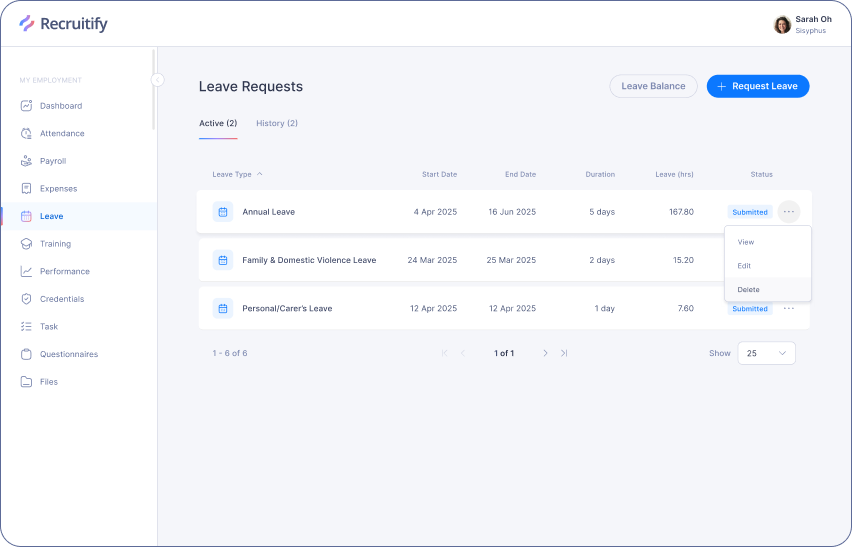Select the Payroll icon in sidebar
This screenshot has width=852, height=547.
click(x=27, y=161)
